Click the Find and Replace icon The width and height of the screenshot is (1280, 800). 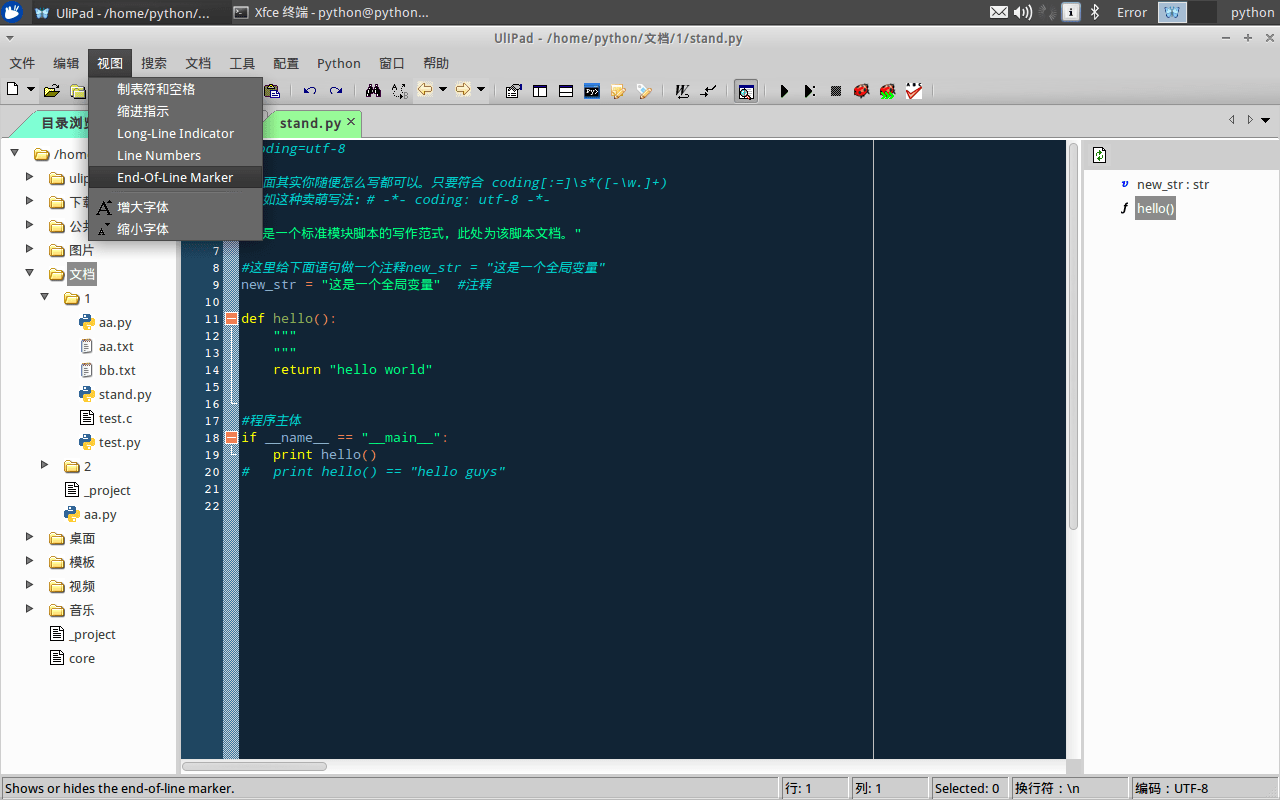point(399,91)
